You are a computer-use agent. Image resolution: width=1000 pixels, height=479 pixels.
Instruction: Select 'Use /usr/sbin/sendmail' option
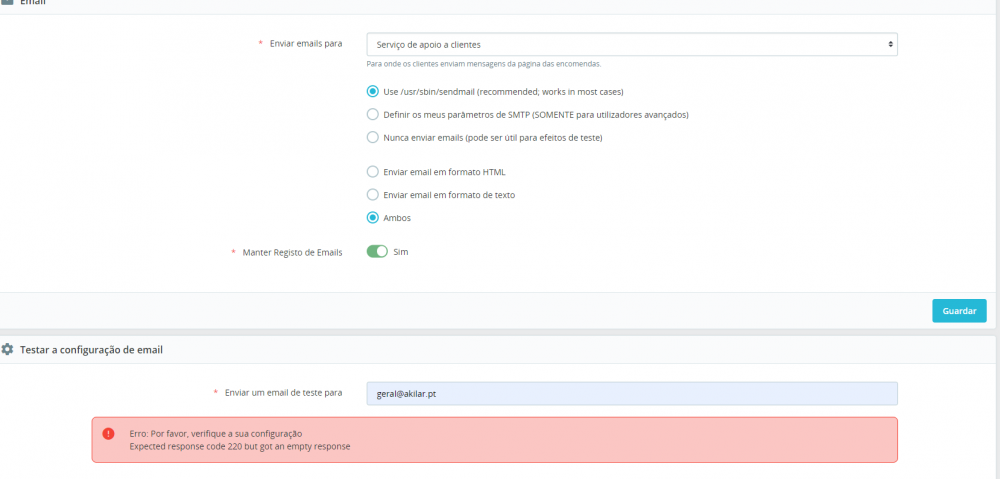373,91
